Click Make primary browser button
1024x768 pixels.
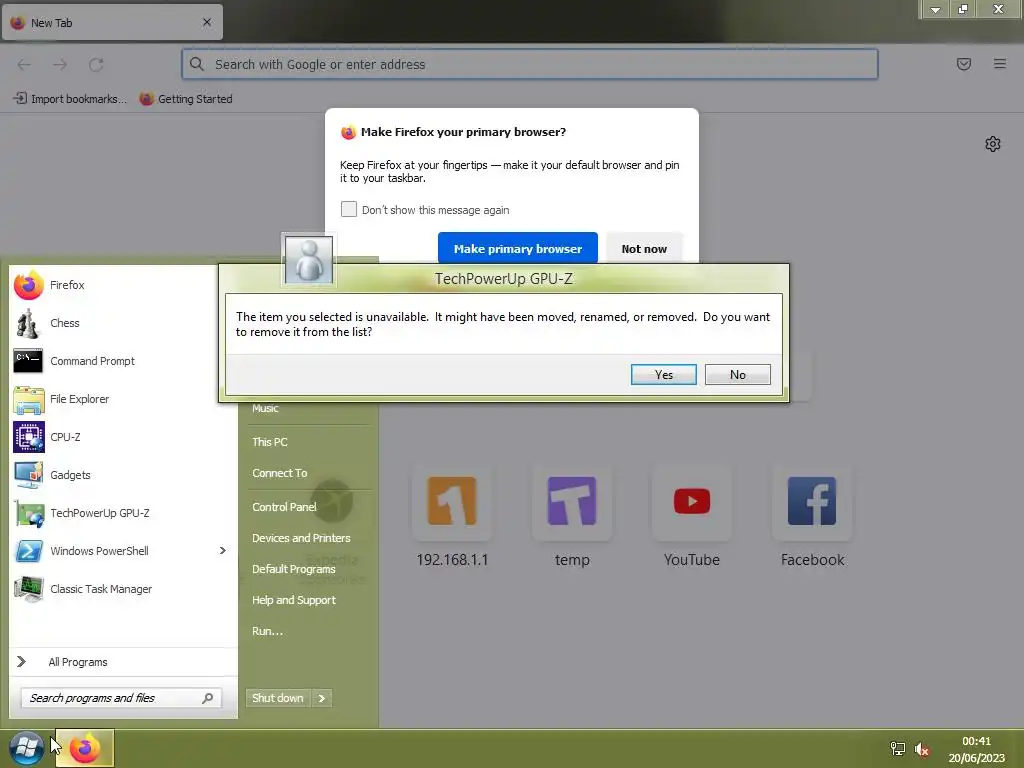(518, 249)
